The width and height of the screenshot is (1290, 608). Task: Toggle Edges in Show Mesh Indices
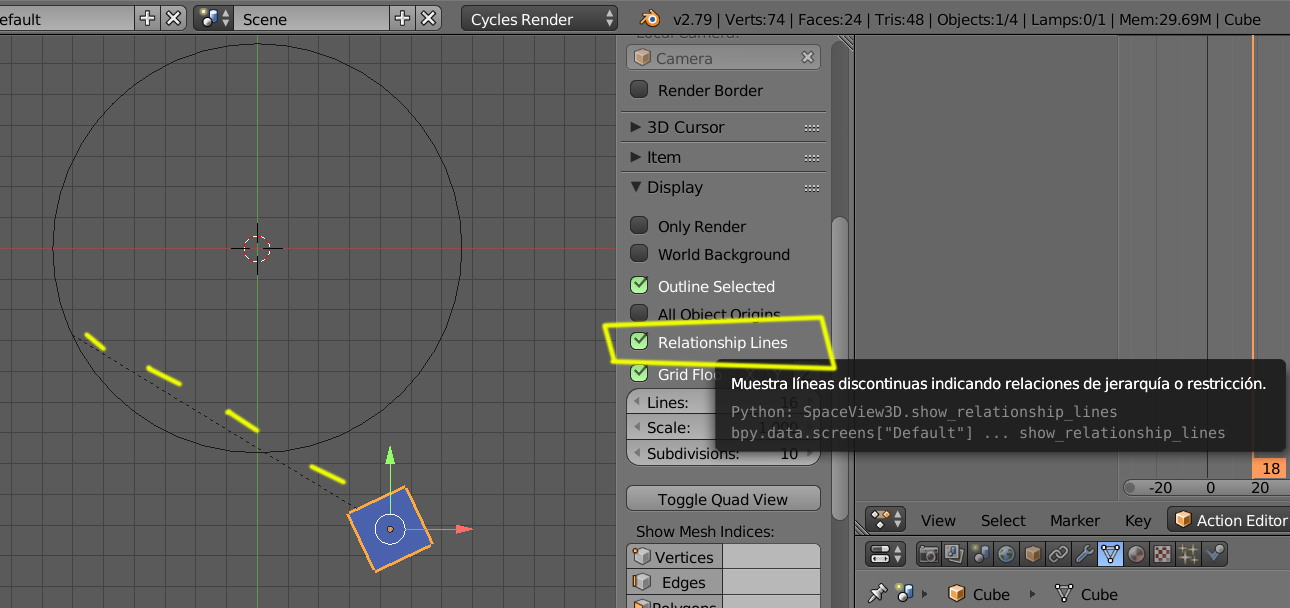[675, 582]
